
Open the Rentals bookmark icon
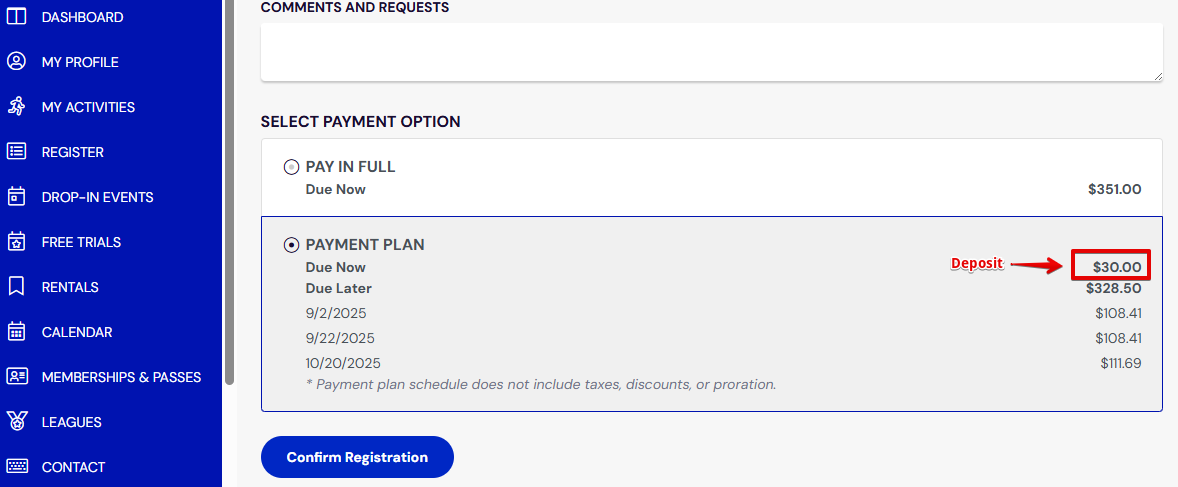pyautogui.click(x=17, y=287)
